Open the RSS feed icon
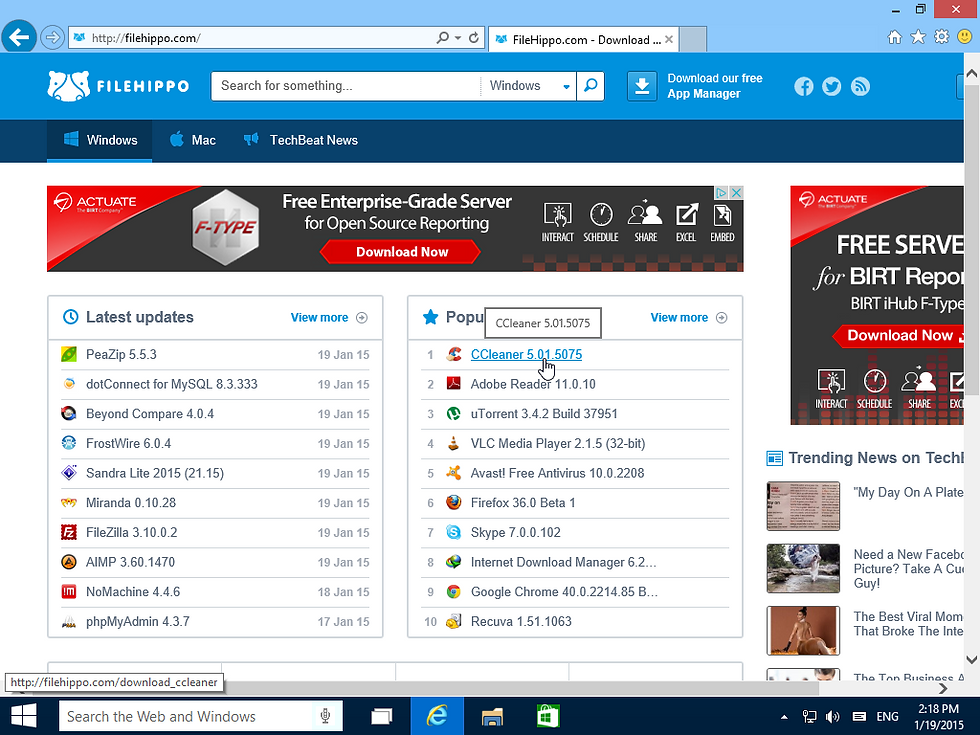The width and height of the screenshot is (980, 735). 860,86
